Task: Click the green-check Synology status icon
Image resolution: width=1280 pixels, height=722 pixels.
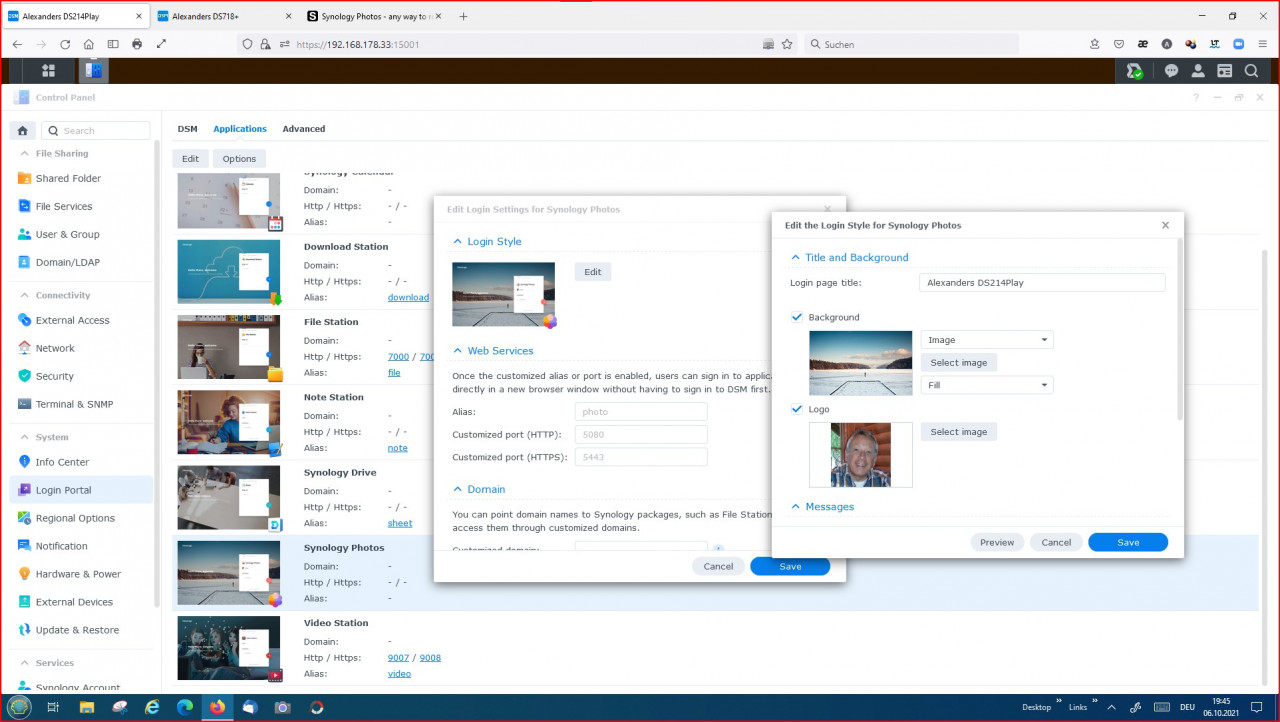Action: pos(1135,70)
